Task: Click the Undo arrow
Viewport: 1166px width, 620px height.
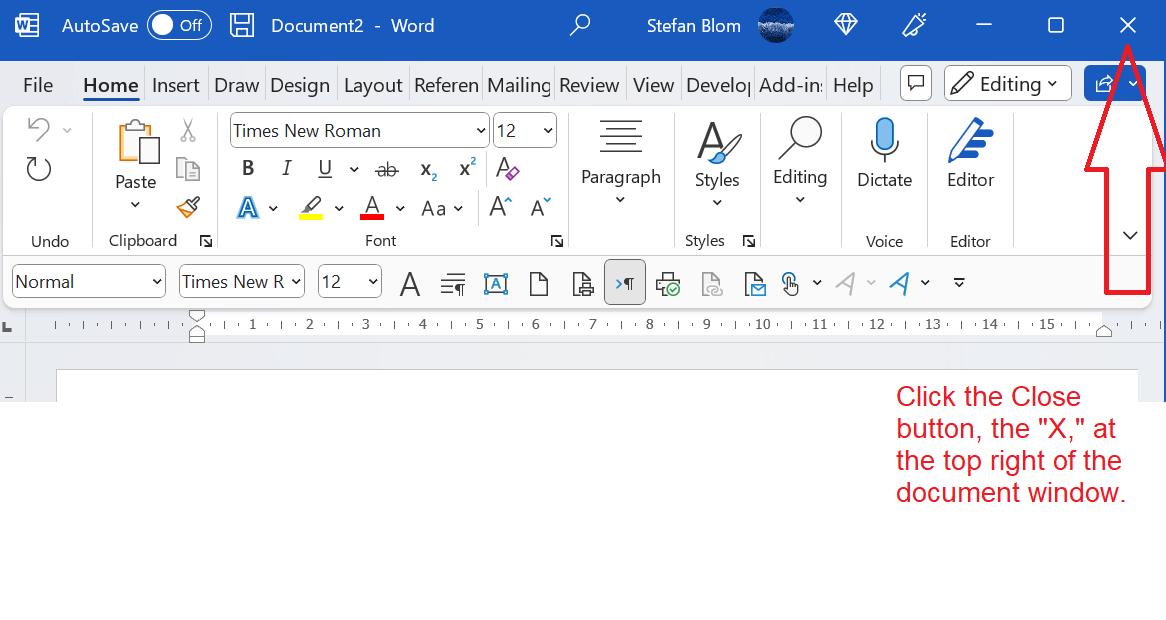Action: point(38,128)
